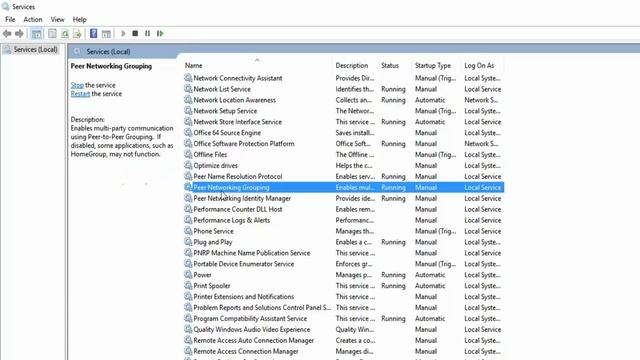
Task: Click the gear icon beside Print Spooler
Action: point(188,285)
